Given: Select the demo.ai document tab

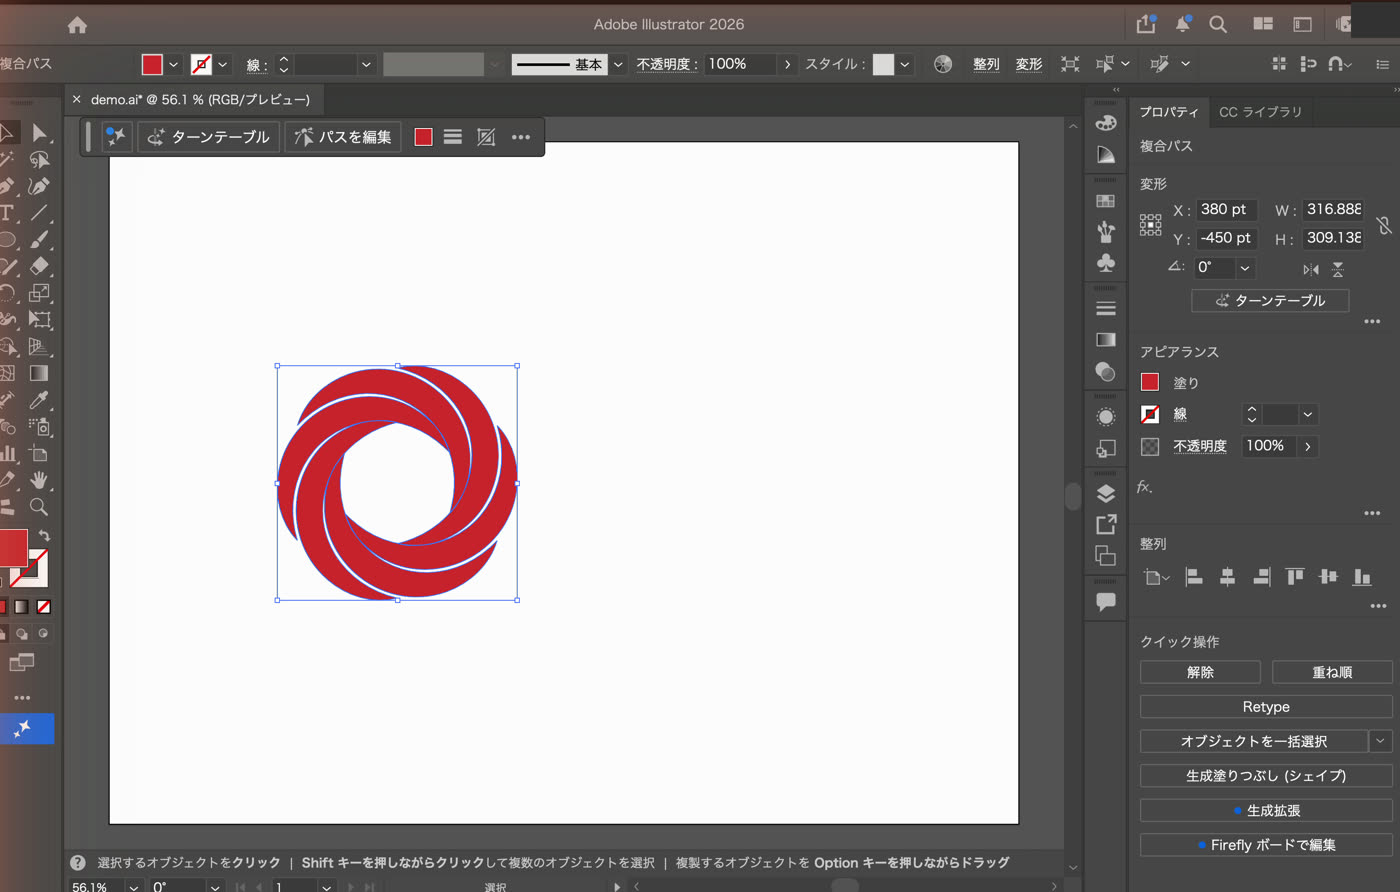Looking at the screenshot, I should (200, 99).
